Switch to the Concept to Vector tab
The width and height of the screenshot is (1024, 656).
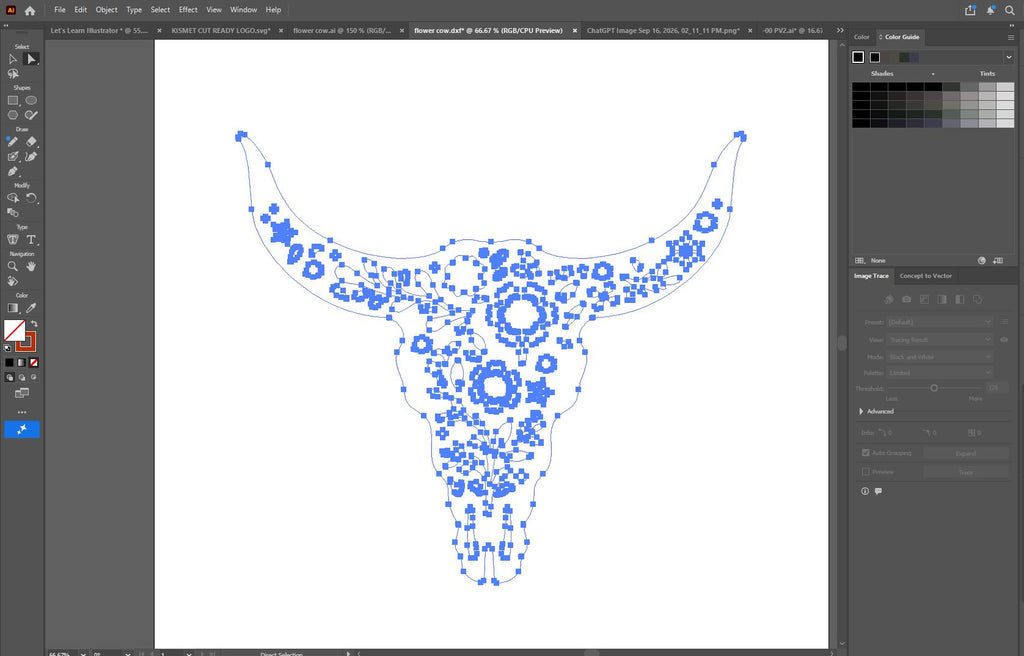(925, 276)
